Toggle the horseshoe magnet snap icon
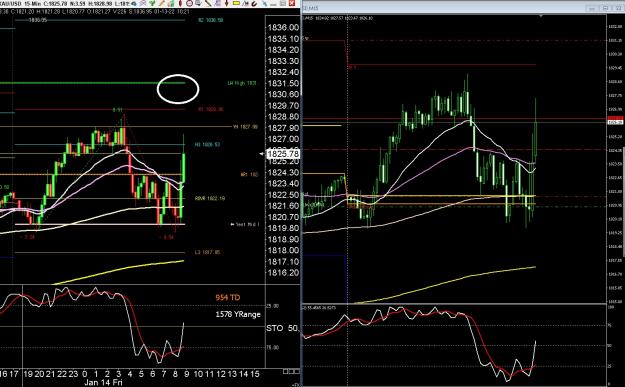This screenshot has width=625, height=387. 254,4
